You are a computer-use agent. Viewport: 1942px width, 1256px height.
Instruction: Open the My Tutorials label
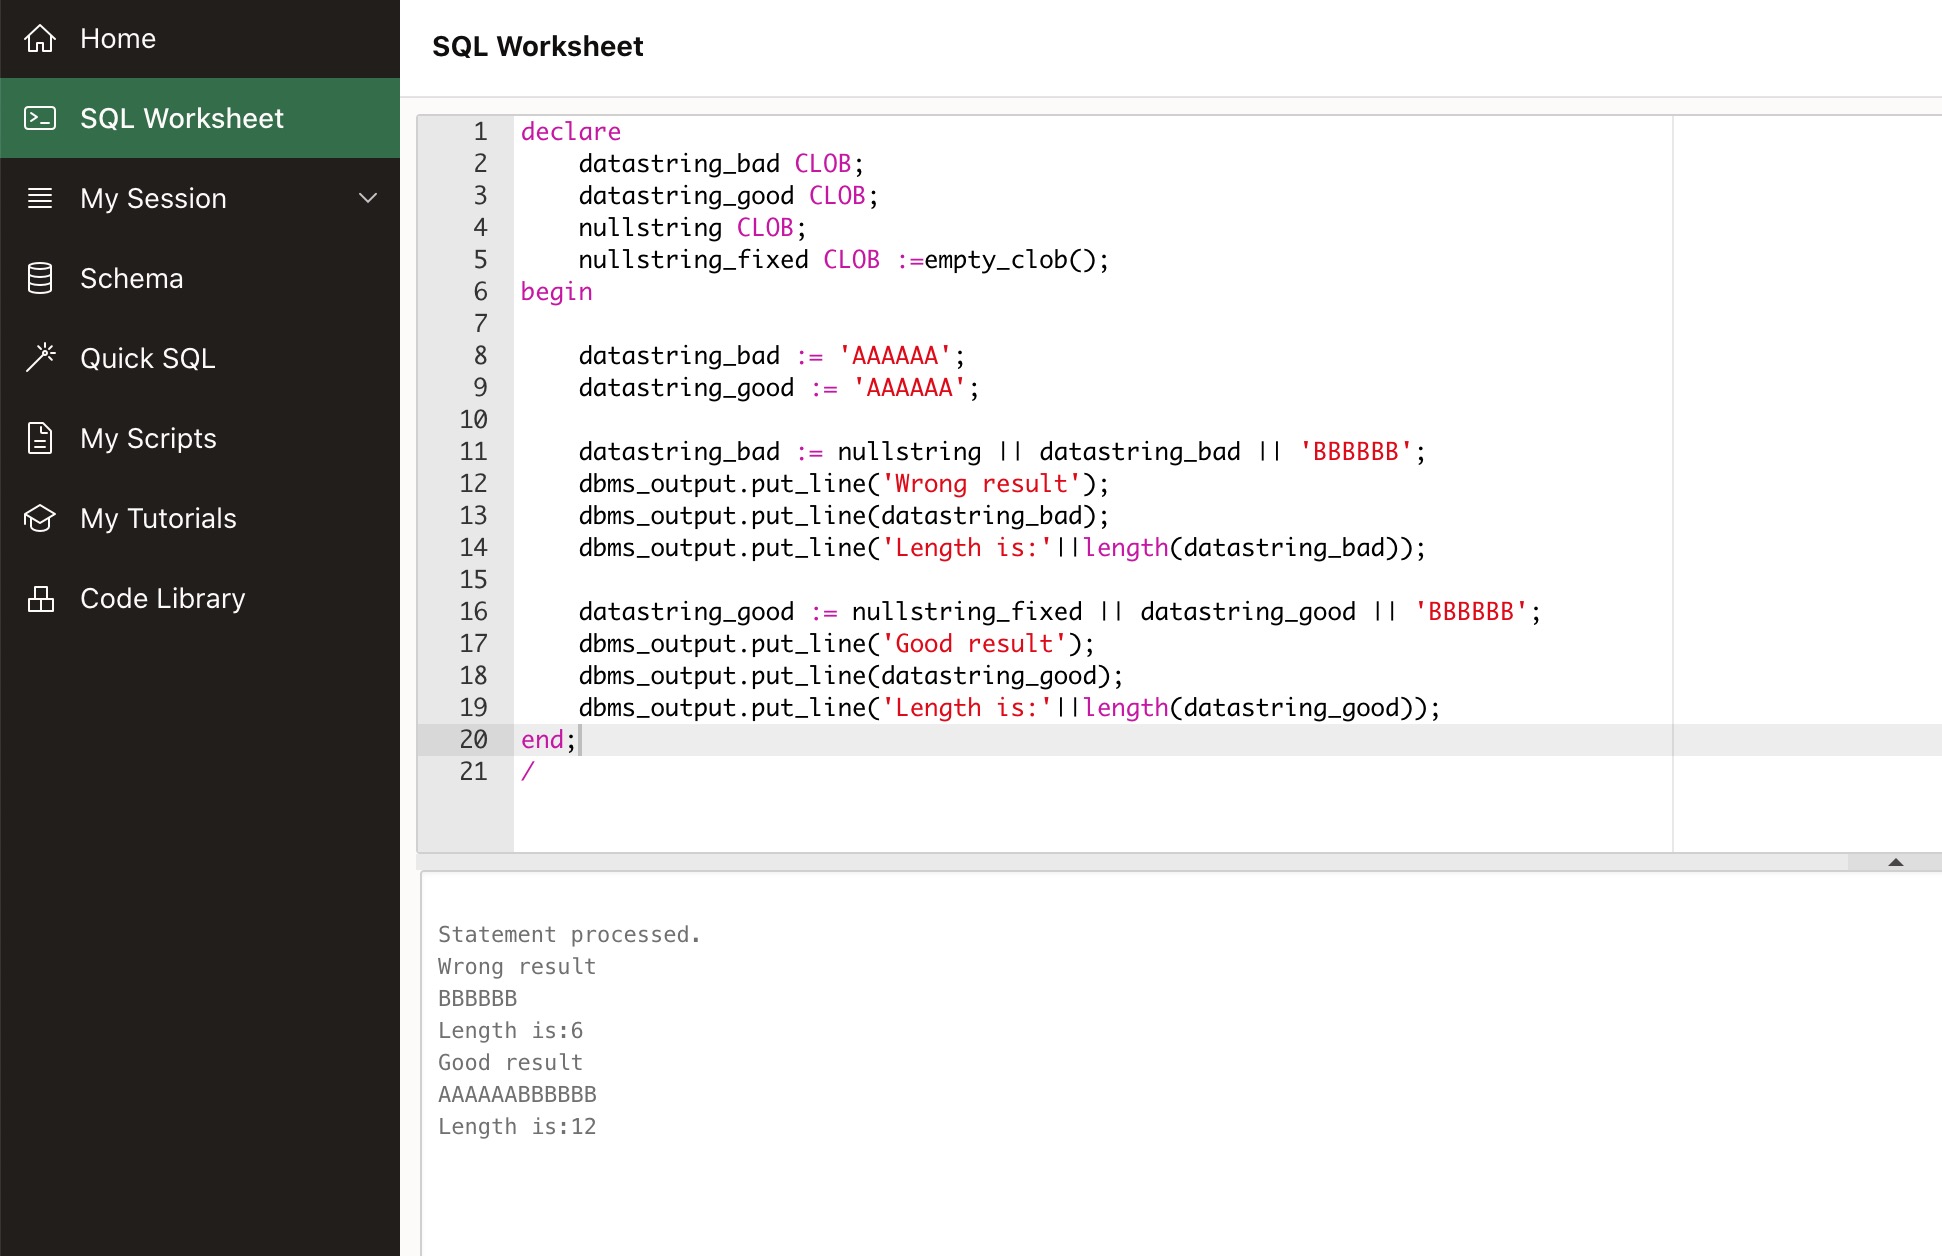pyautogui.click(x=158, y=518)
